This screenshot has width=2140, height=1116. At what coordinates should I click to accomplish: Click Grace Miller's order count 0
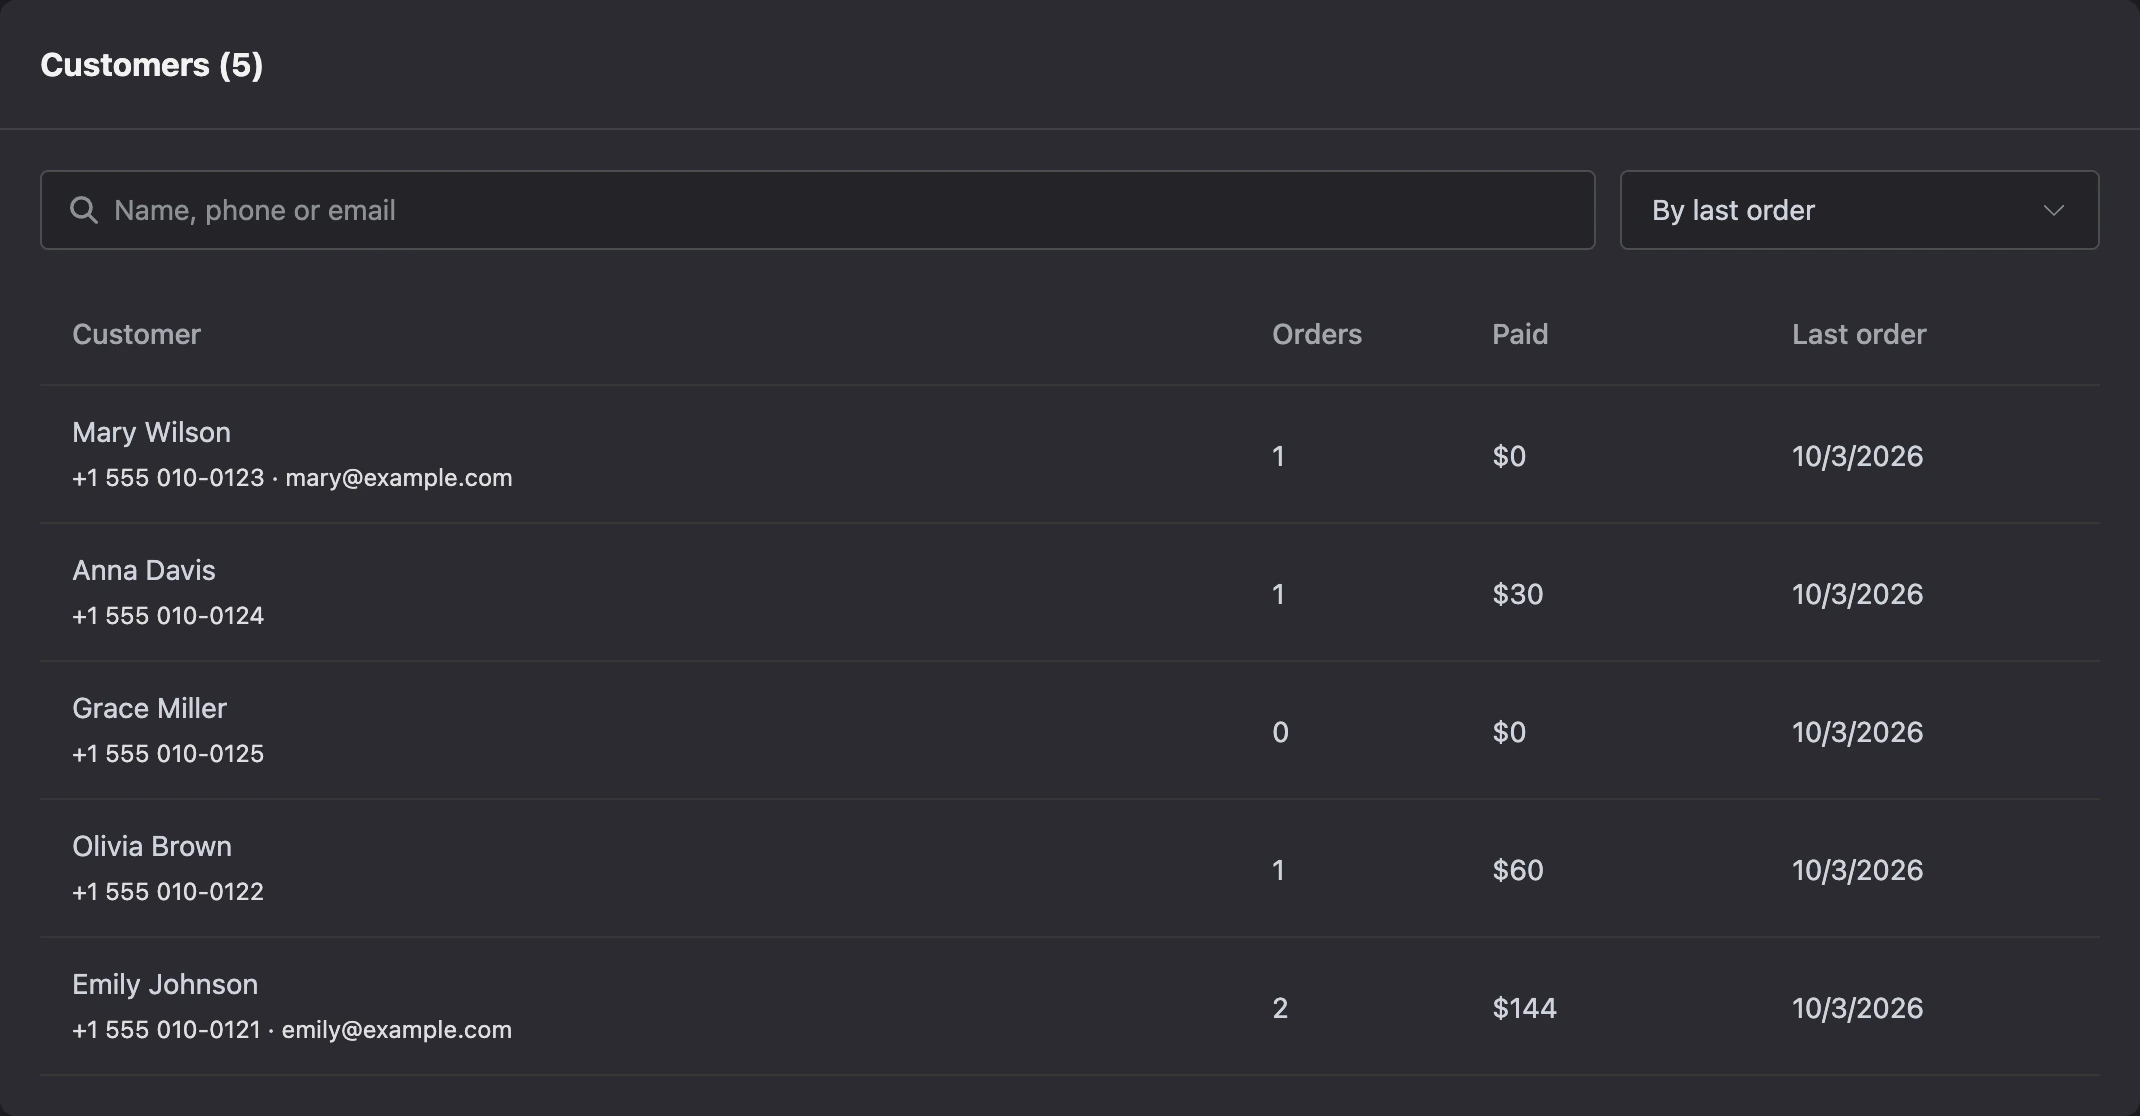point(1280,732)
